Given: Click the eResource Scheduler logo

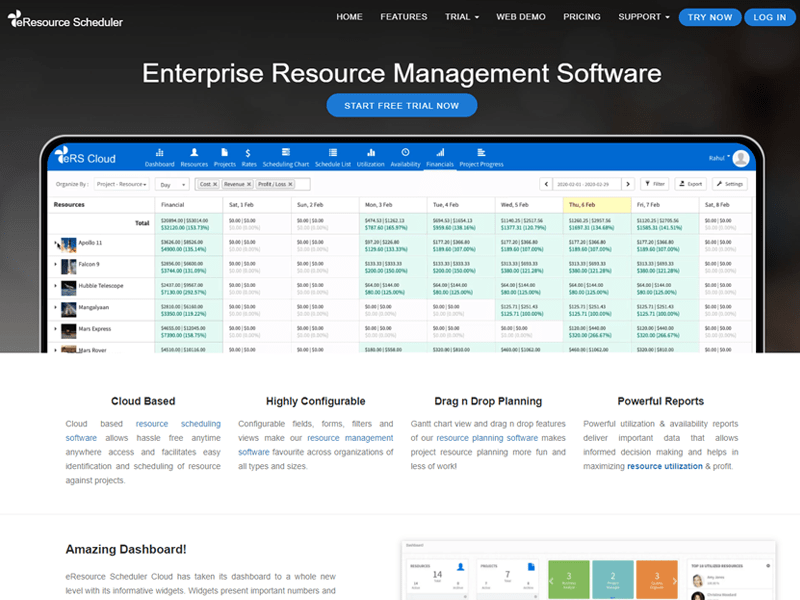Looking at the screenshot, I should [x=65, y=20].
